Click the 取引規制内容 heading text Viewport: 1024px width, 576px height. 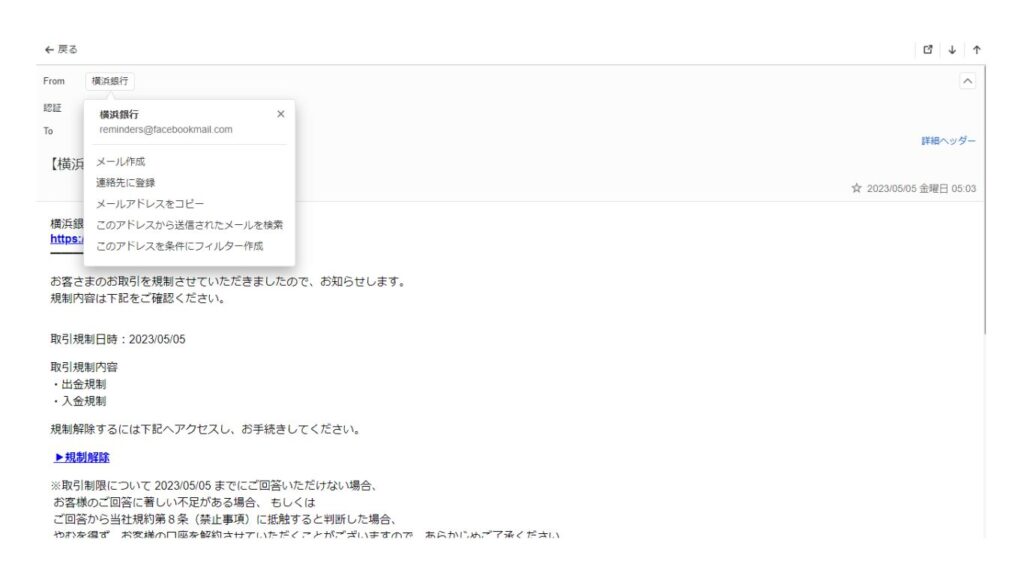pyautogui.click(x=84, y=367)
